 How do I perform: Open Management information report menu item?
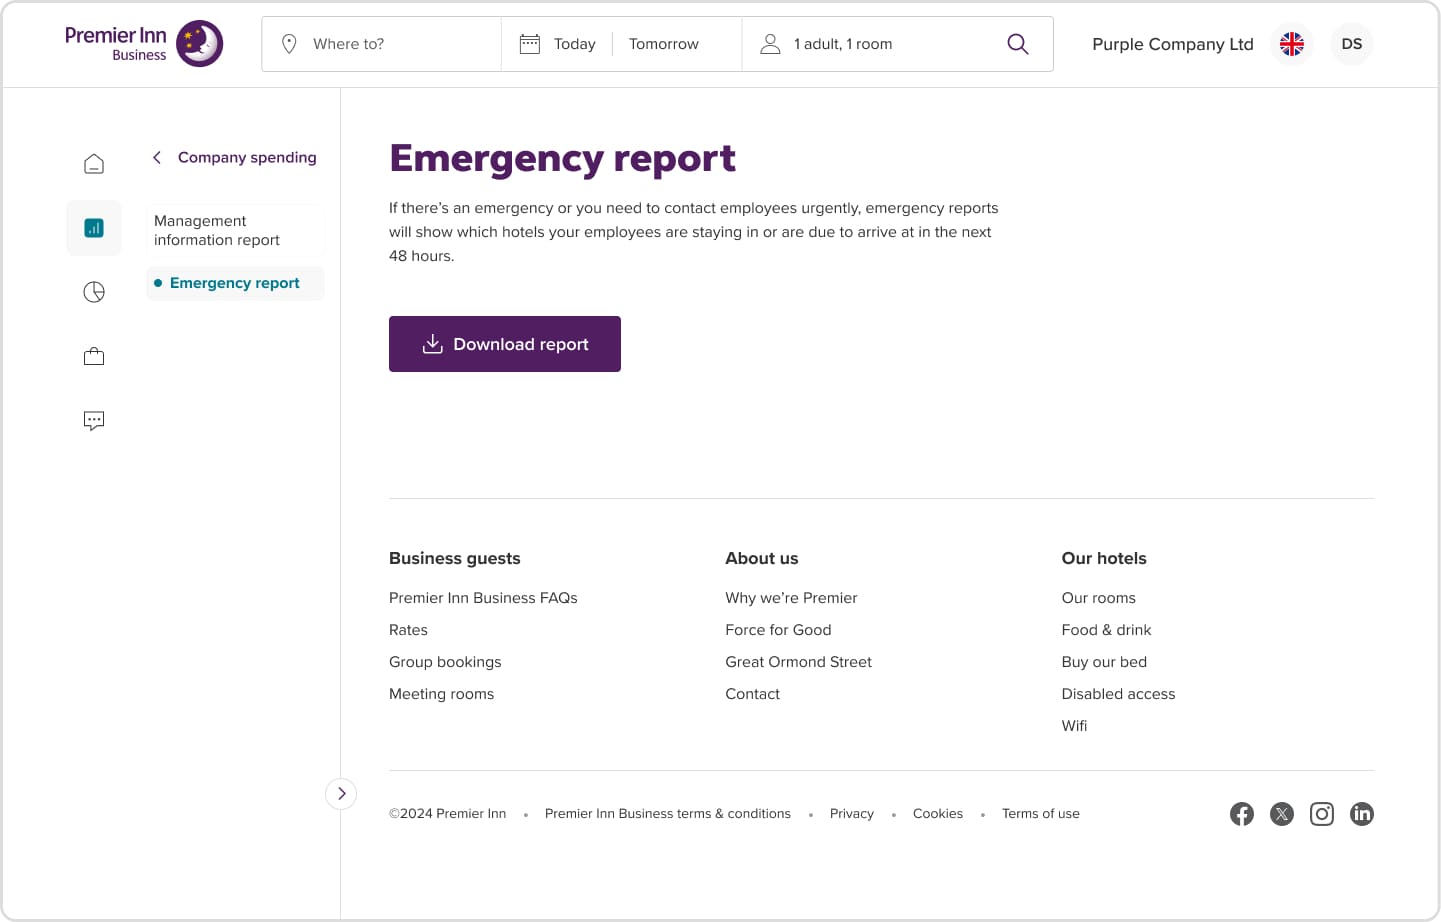tap(235, 230)
